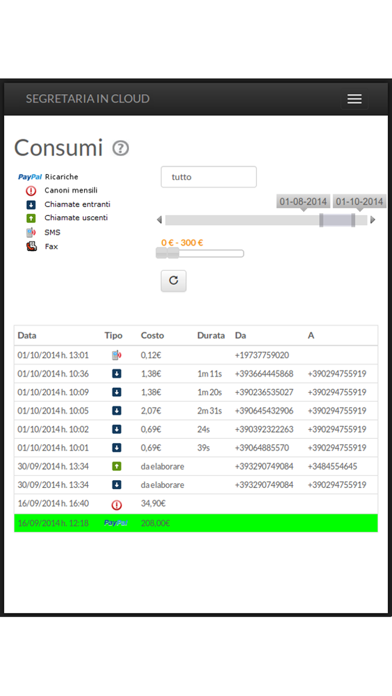This screenshot has height=696, width=392.
Task: Click the SEGRETARIA IN CLOUD brand link
Action: pyautogui.click(x=87, y=99)
